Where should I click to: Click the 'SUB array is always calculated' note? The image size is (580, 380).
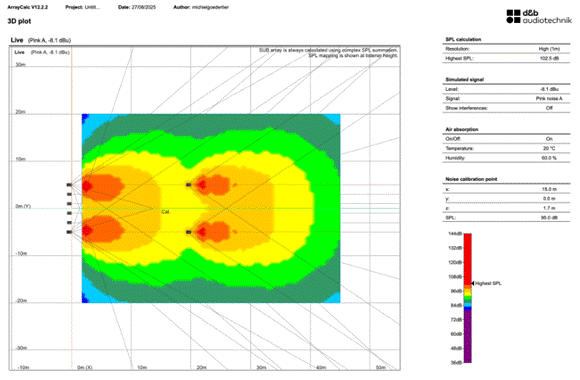(329, 50)
